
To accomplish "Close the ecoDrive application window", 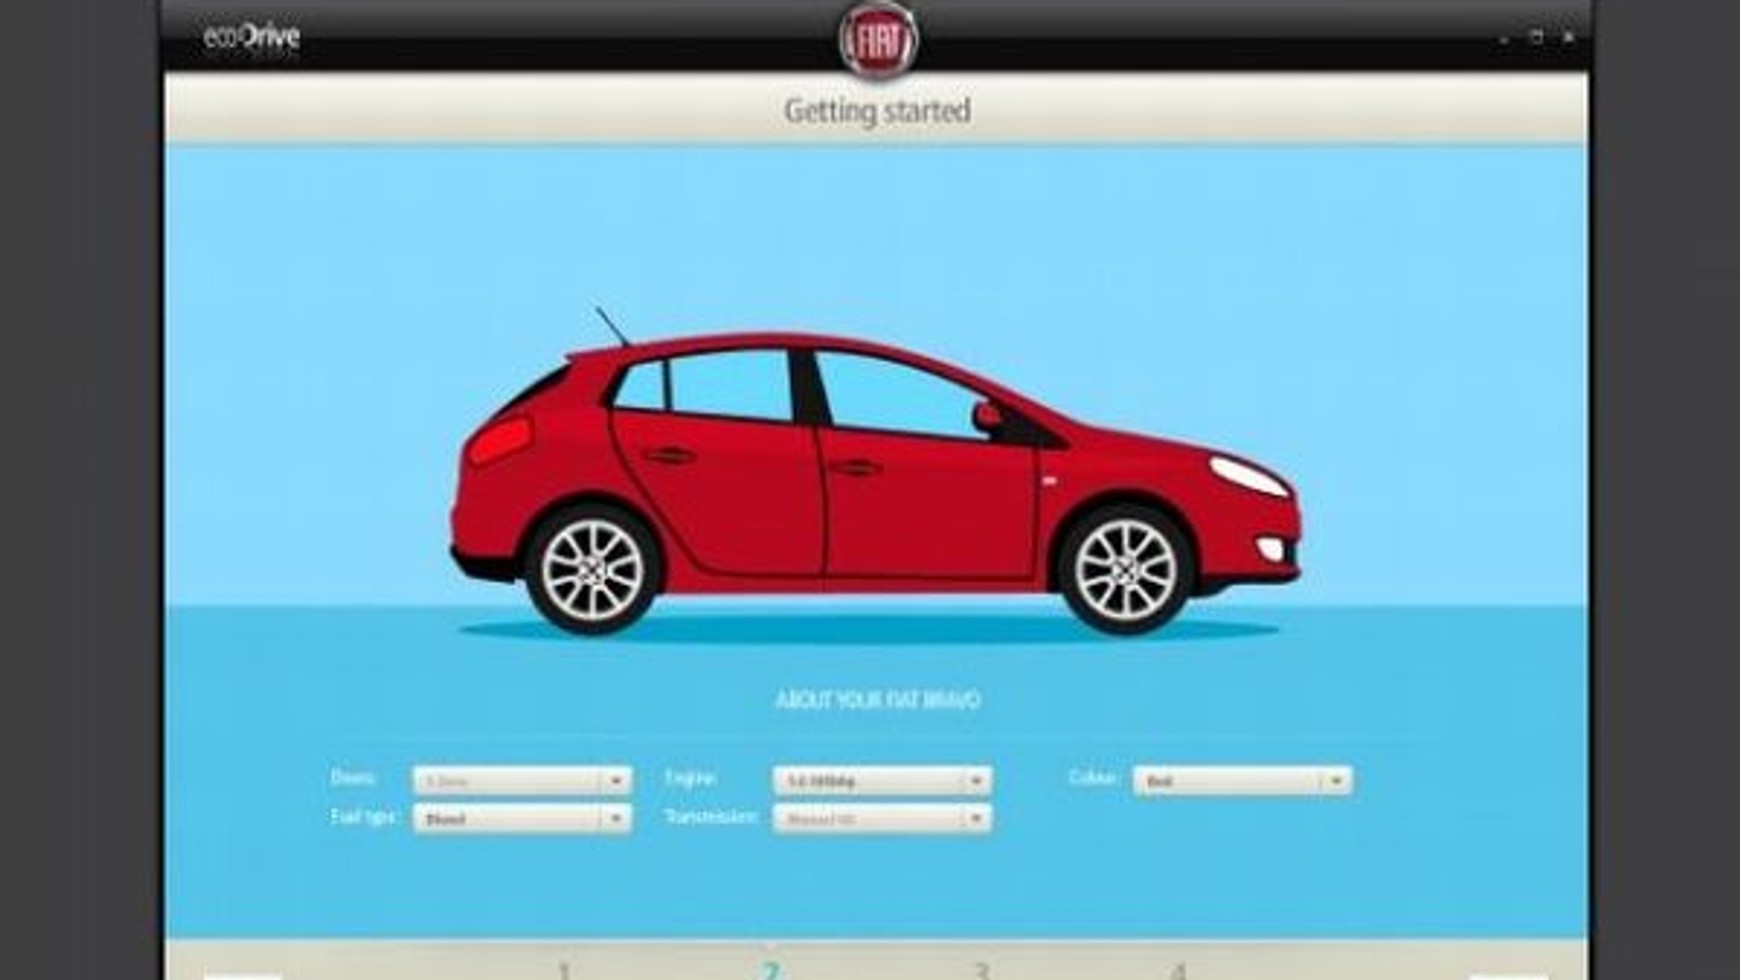I will pos(1568,38).
